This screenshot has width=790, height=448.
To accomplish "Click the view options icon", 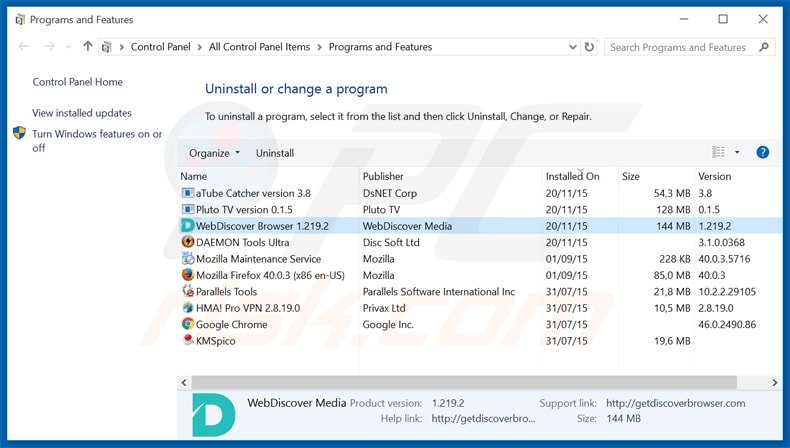I will tap(718, 153).
